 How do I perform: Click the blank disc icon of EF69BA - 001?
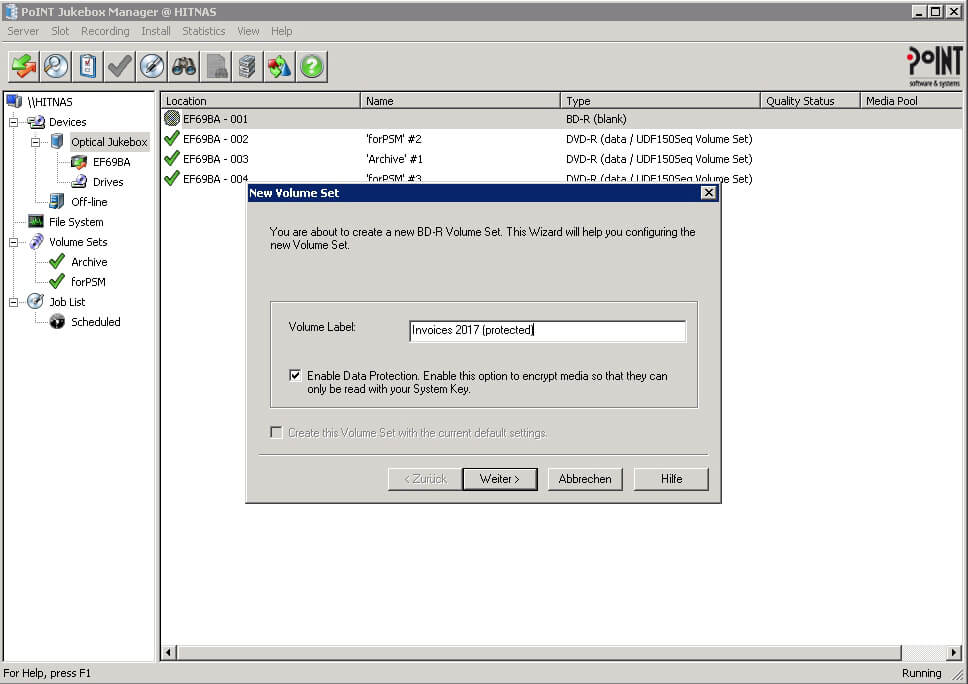[x=172, y=118]
